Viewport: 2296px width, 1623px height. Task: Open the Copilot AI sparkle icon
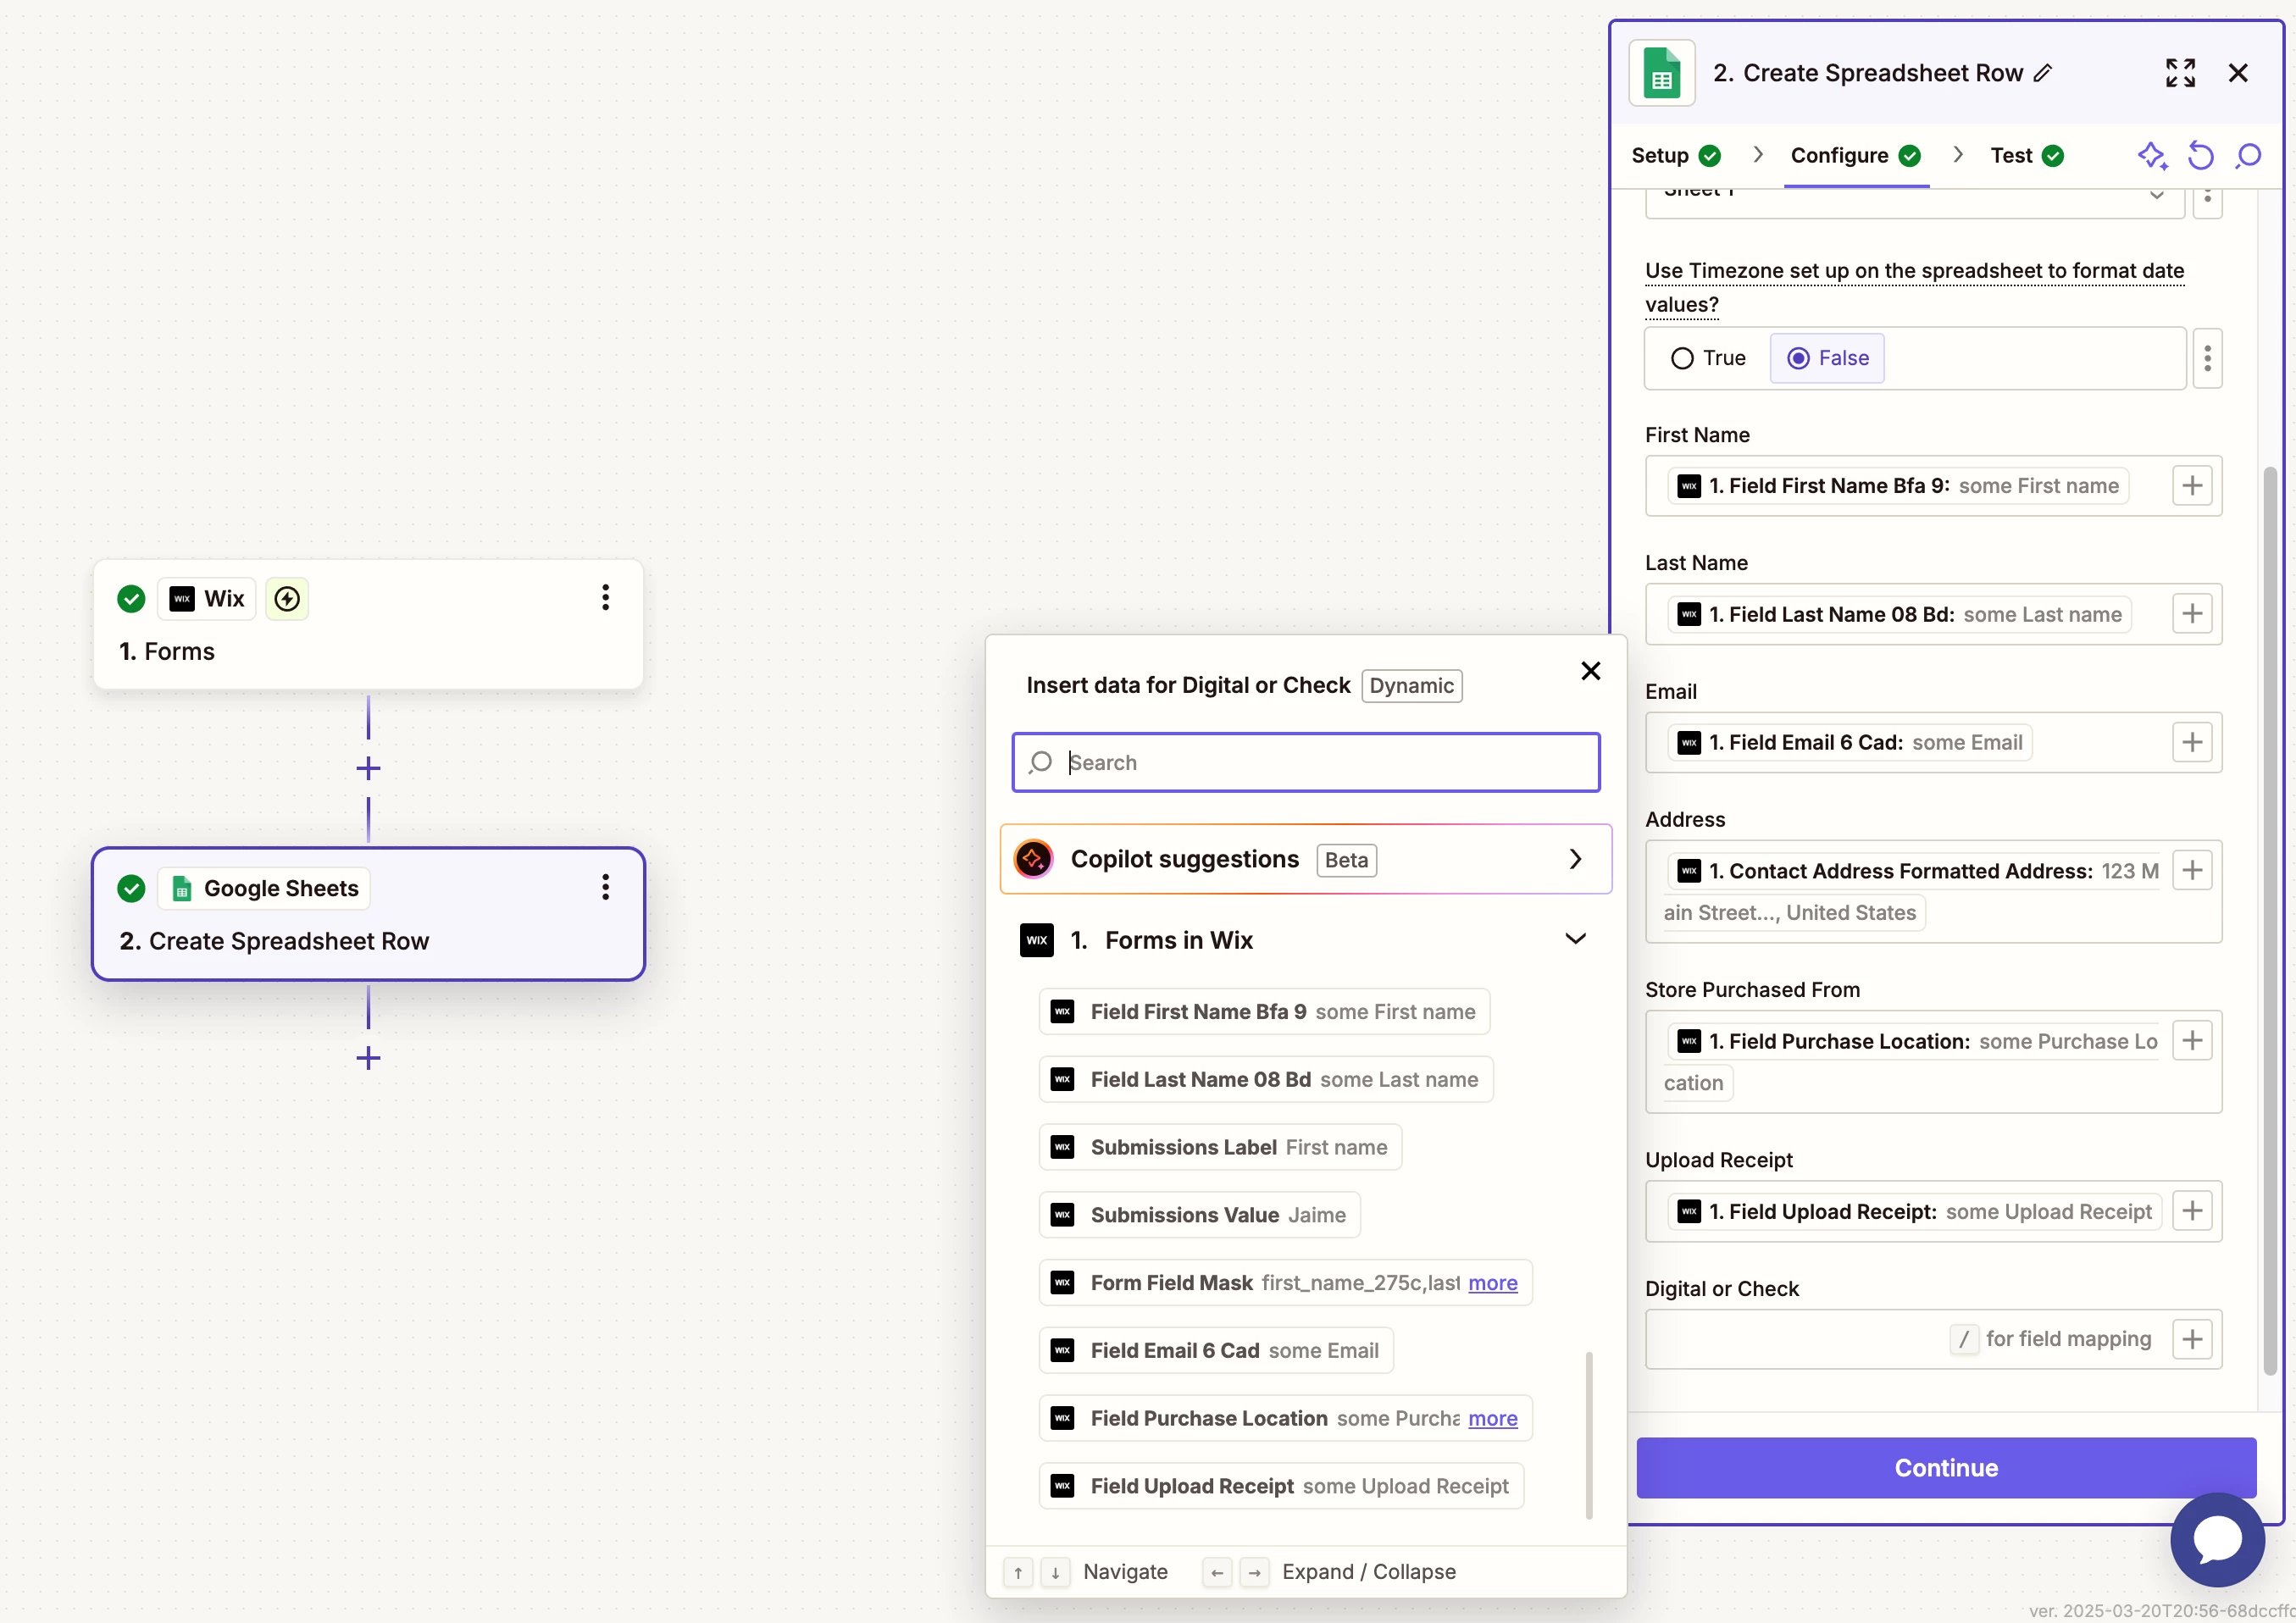click(2151, 155)
